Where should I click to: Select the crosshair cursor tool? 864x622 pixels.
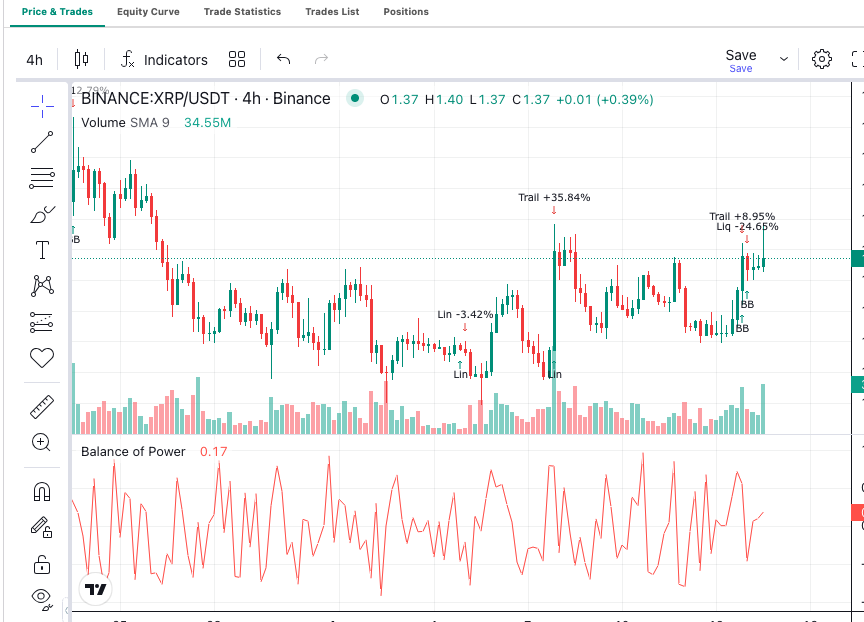(x=42, y=106)
